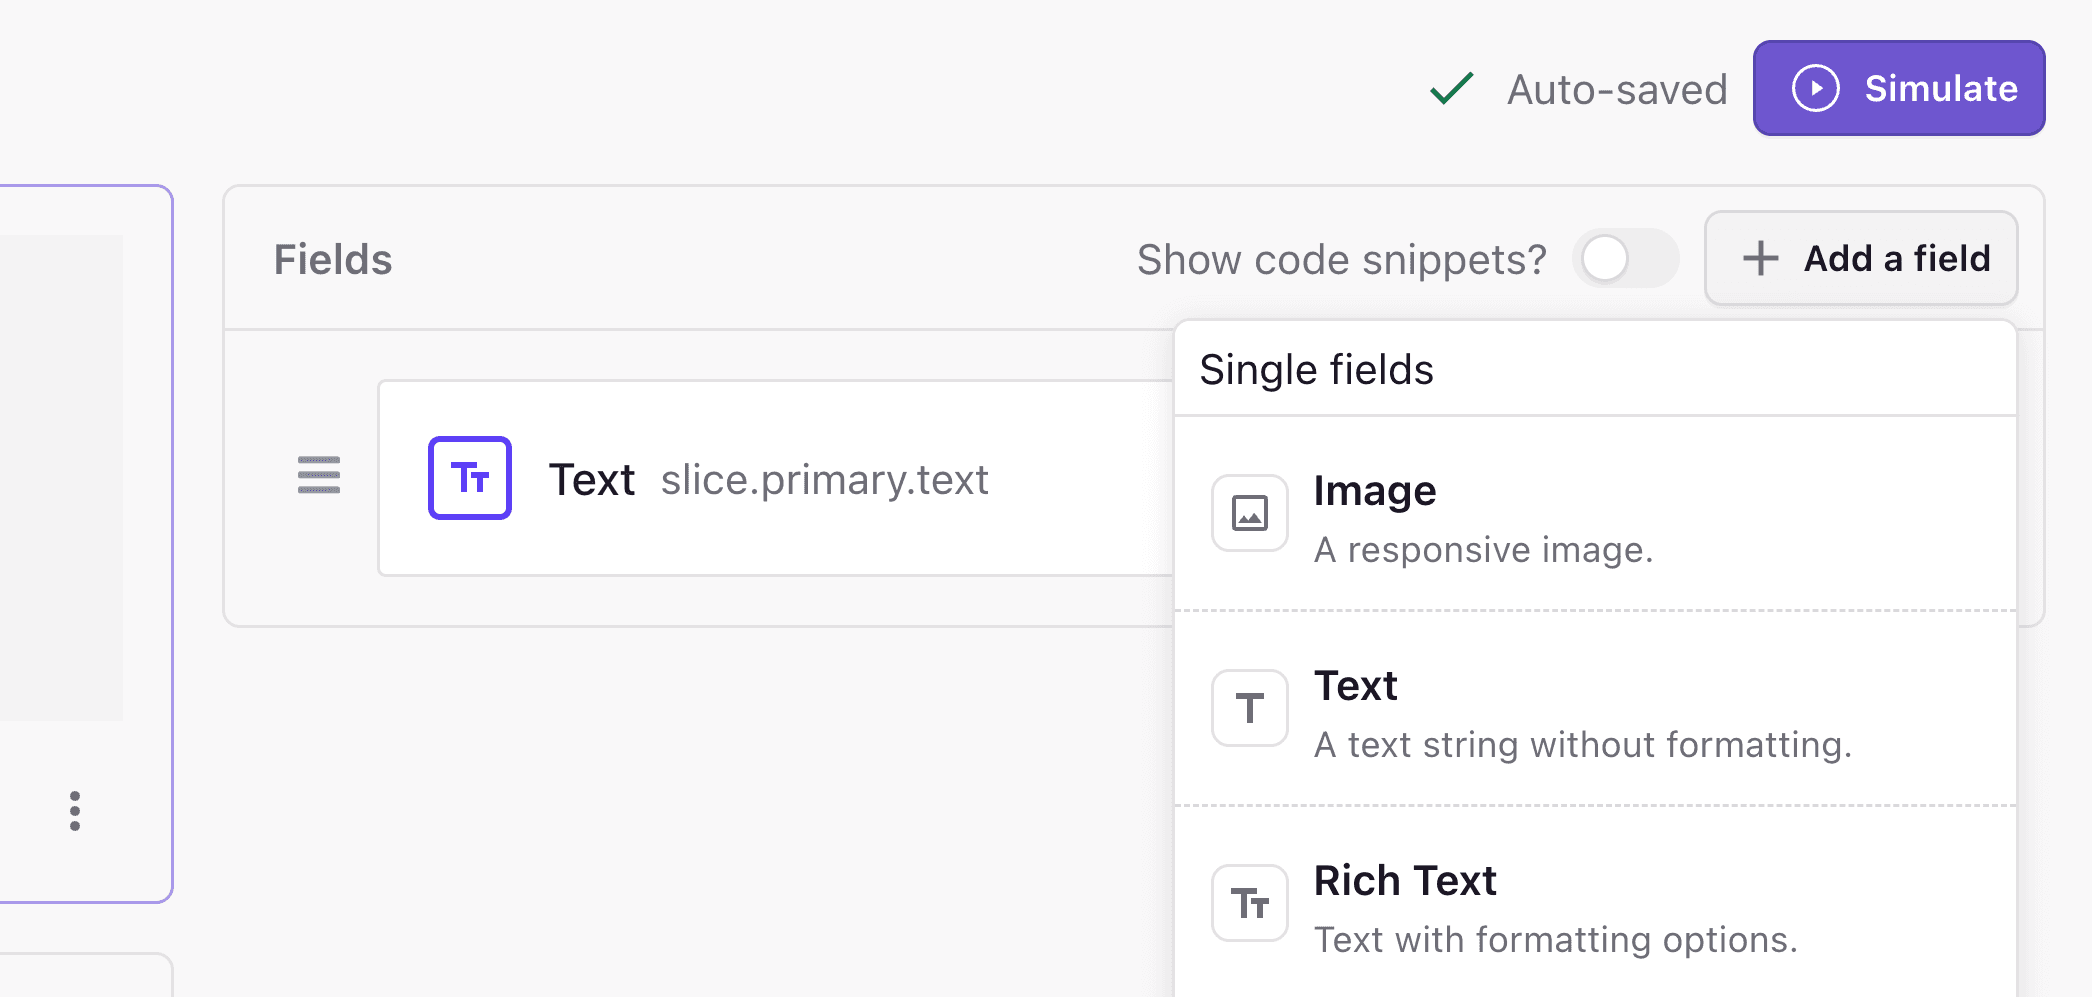Select the Image field type icon

click(x=1249, y=513)
